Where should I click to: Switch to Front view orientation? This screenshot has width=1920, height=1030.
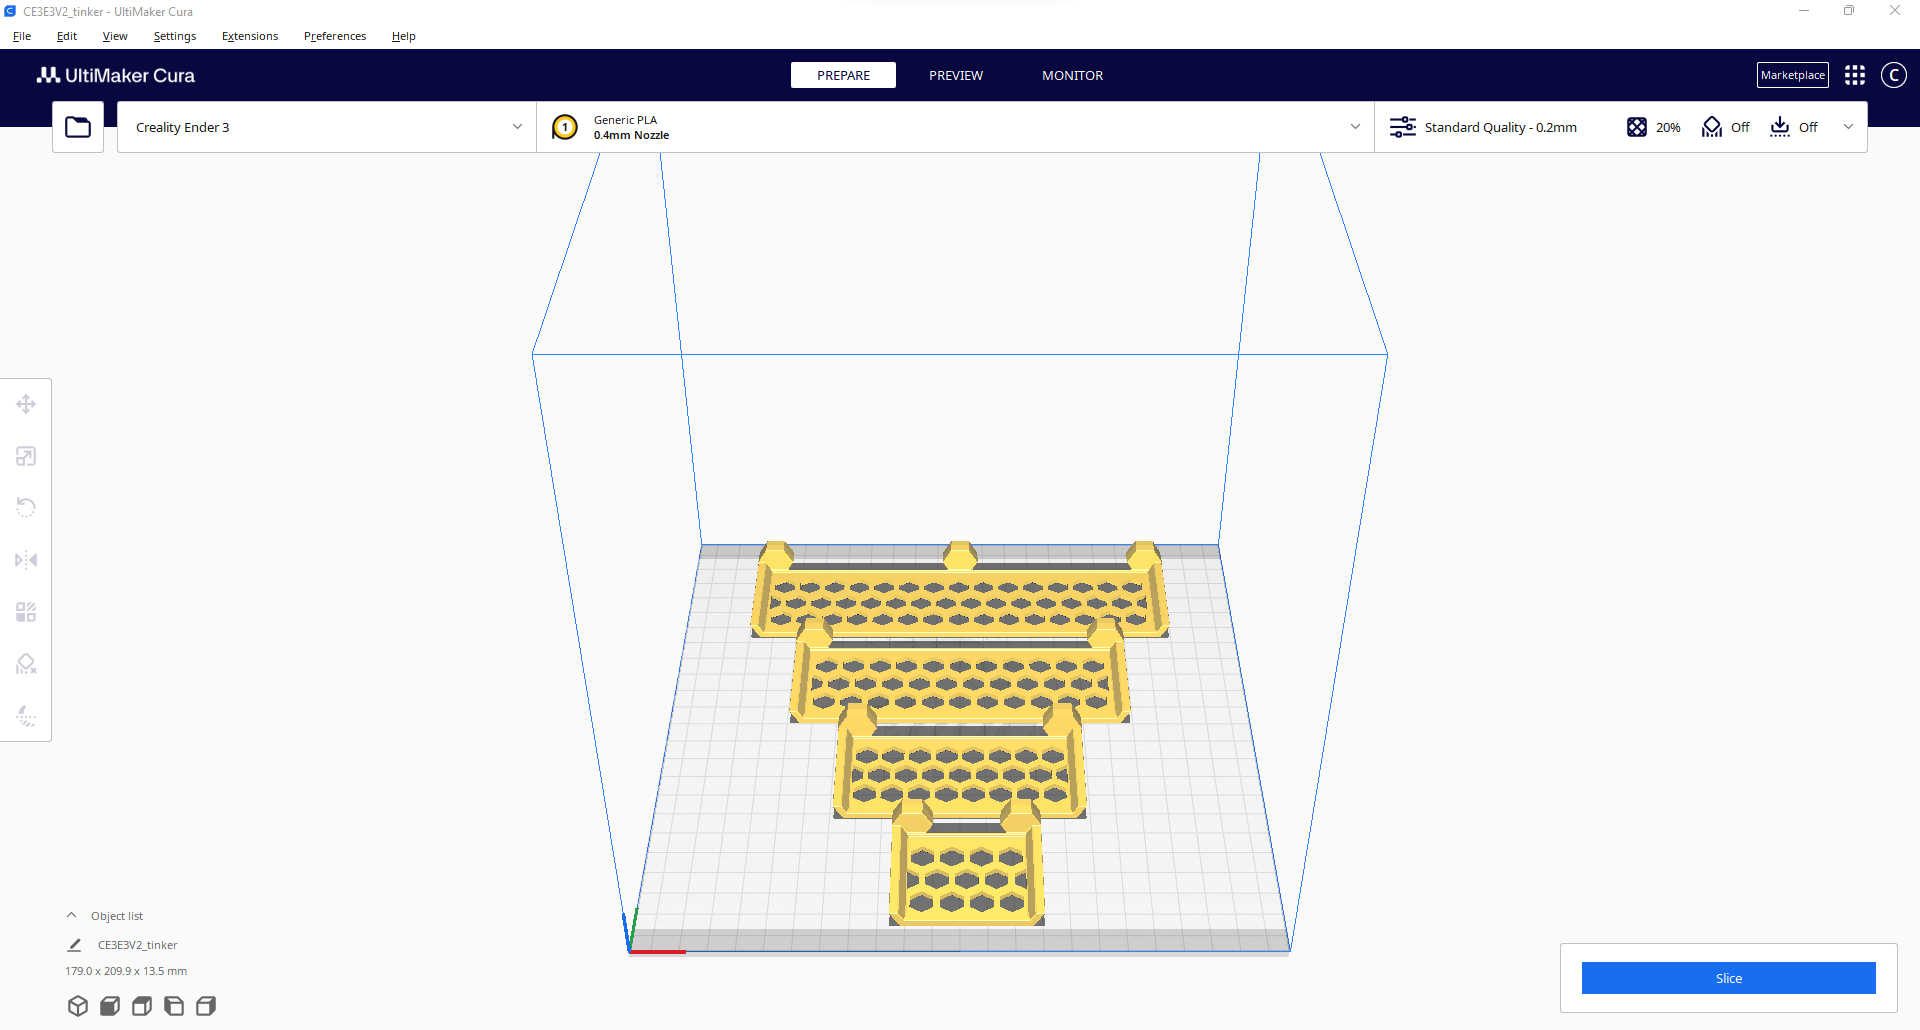(110, 1006)
